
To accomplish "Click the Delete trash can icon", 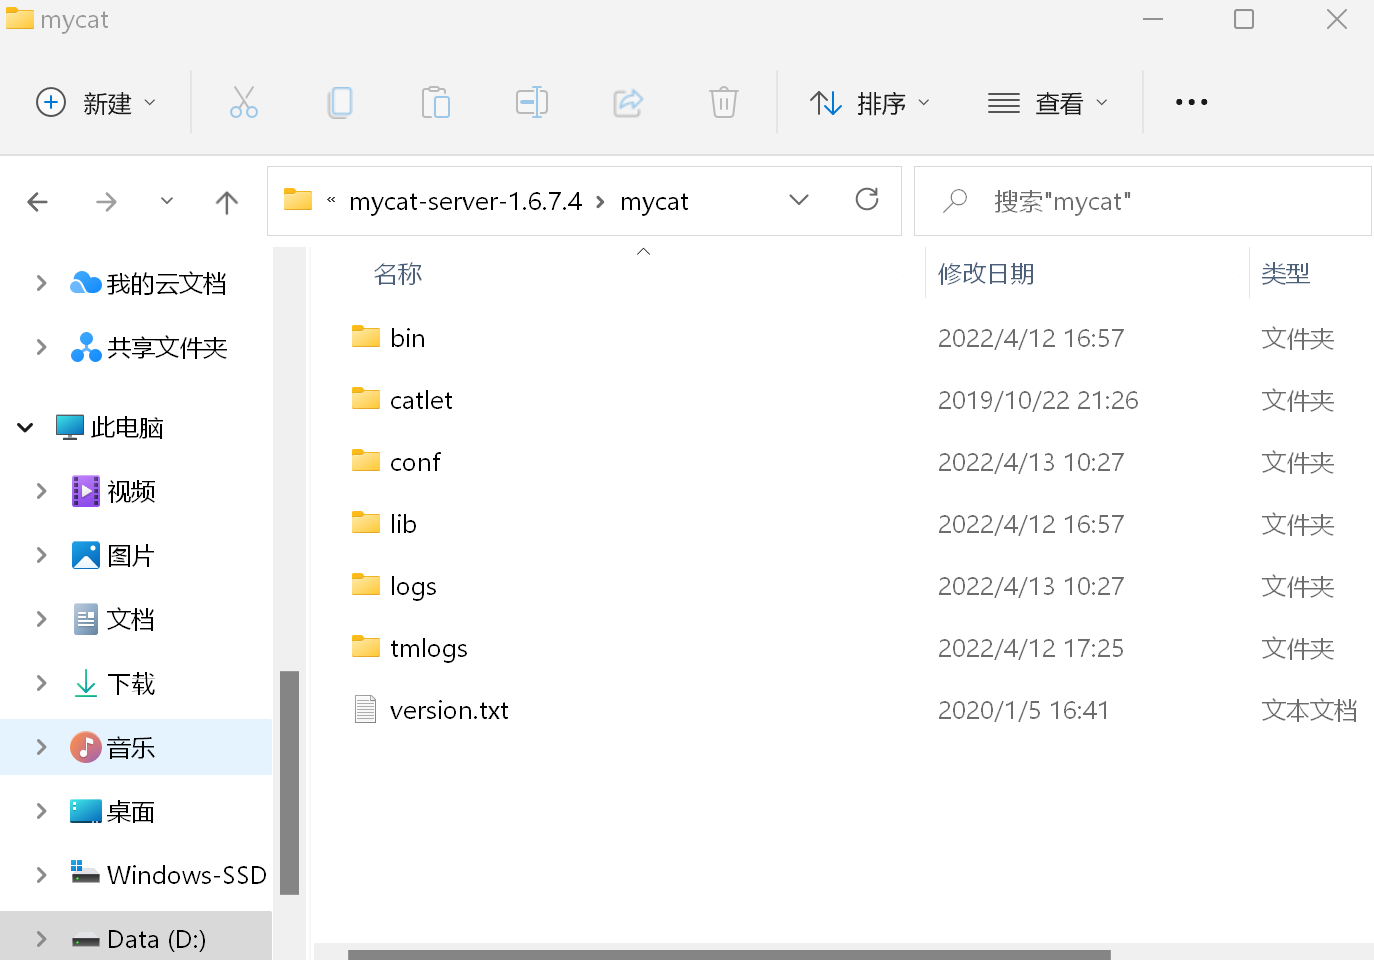I will (724, 102).
